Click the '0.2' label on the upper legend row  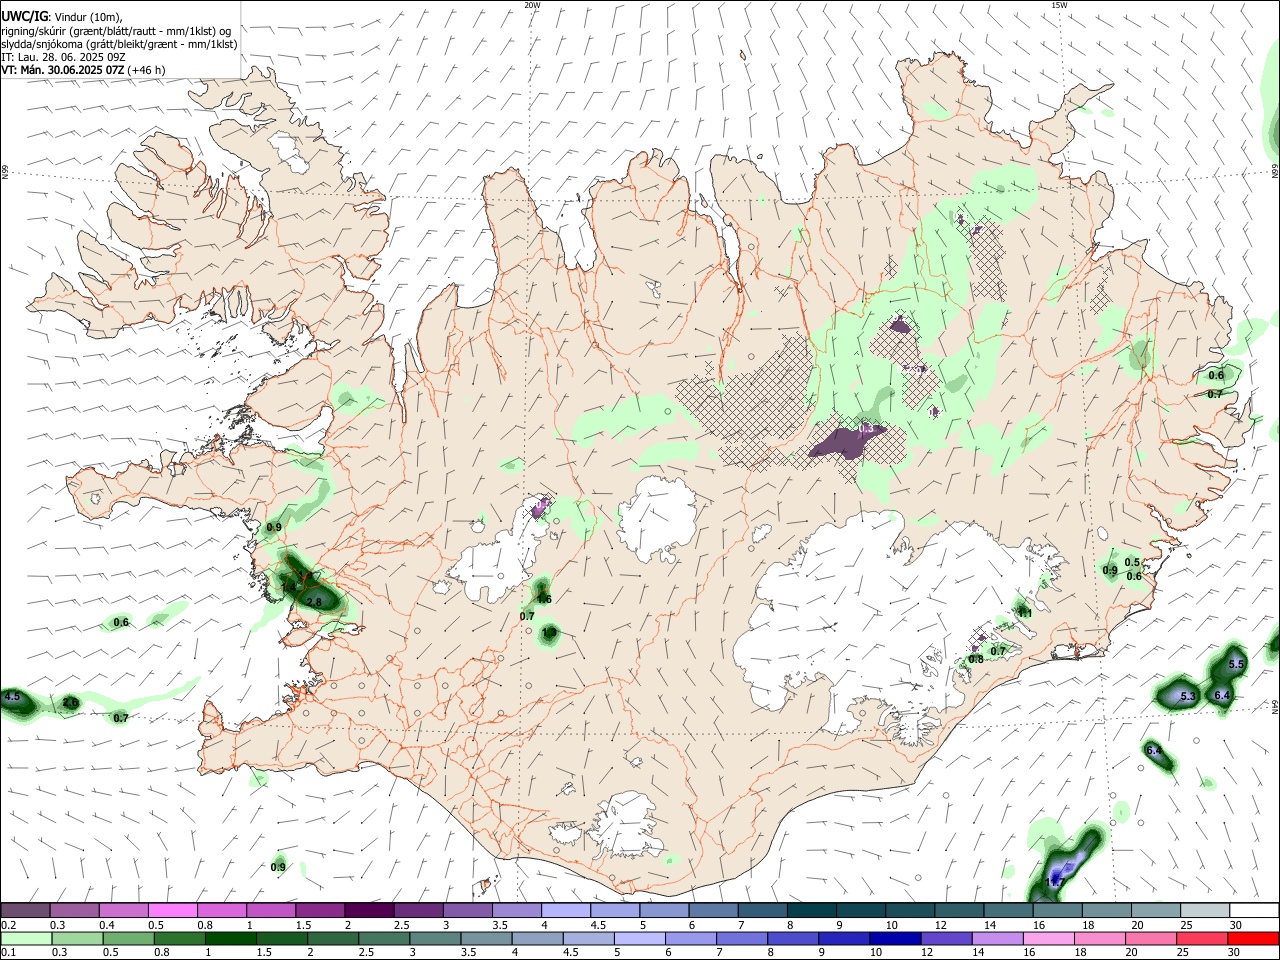pos(8,924)
